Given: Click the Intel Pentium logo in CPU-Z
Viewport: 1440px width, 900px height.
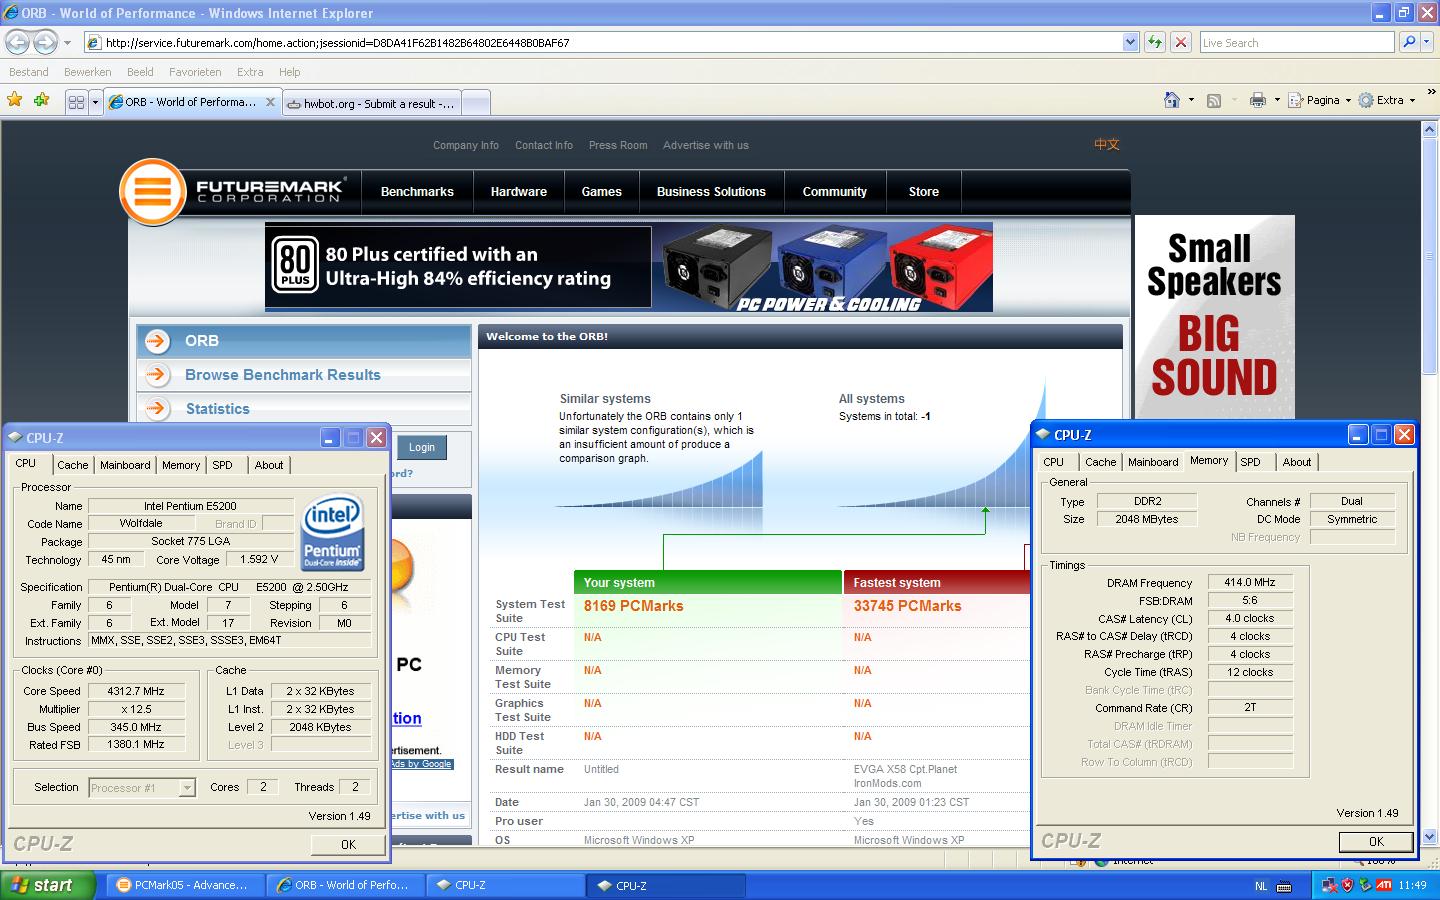Looking at the screenshot, I should (x=333, y=531).
